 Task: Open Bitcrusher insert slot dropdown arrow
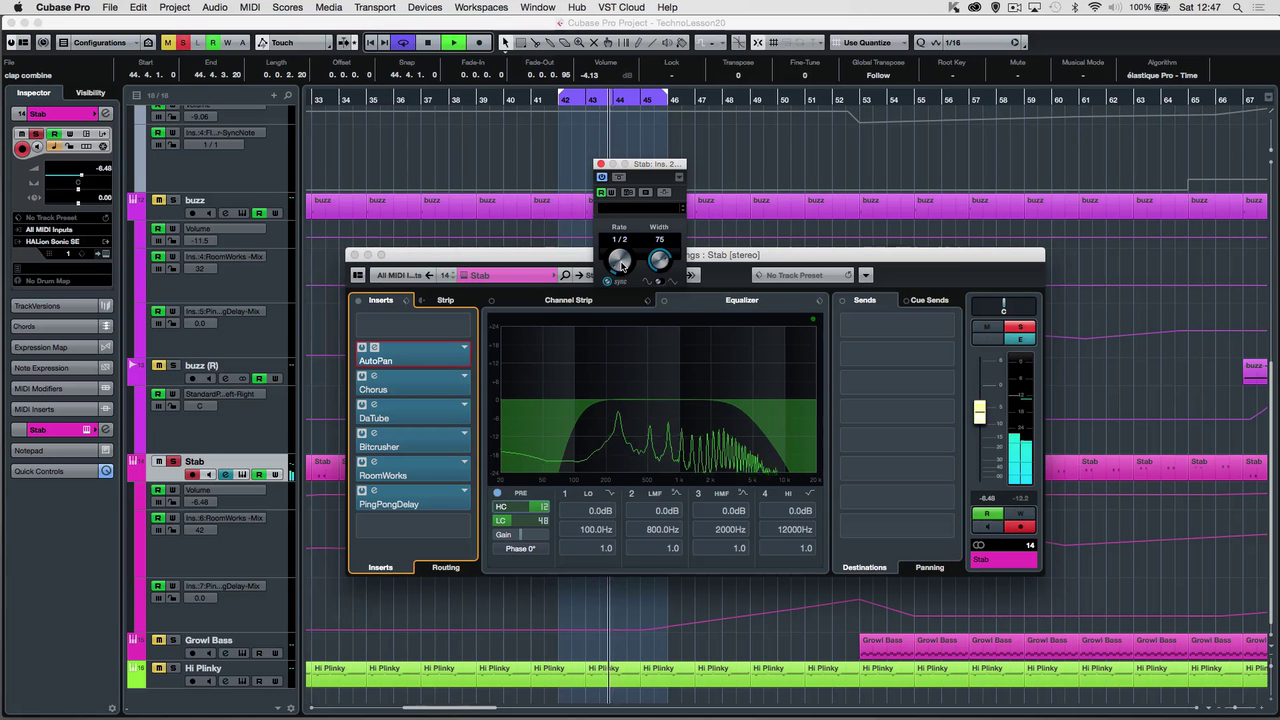coord(464,433)
